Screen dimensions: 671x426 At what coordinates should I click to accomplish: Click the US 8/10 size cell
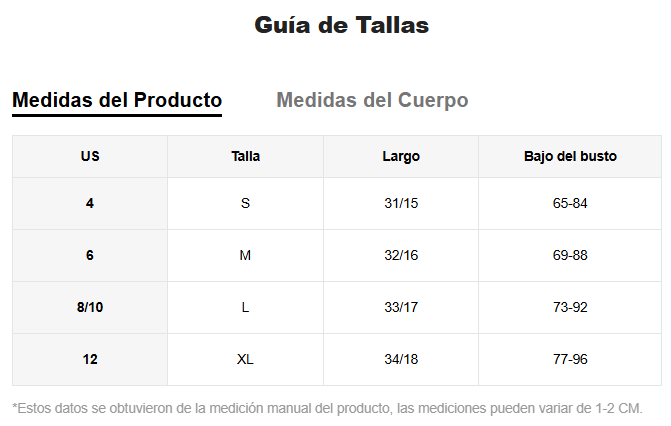pyautogui.click(x=90, y=307)
